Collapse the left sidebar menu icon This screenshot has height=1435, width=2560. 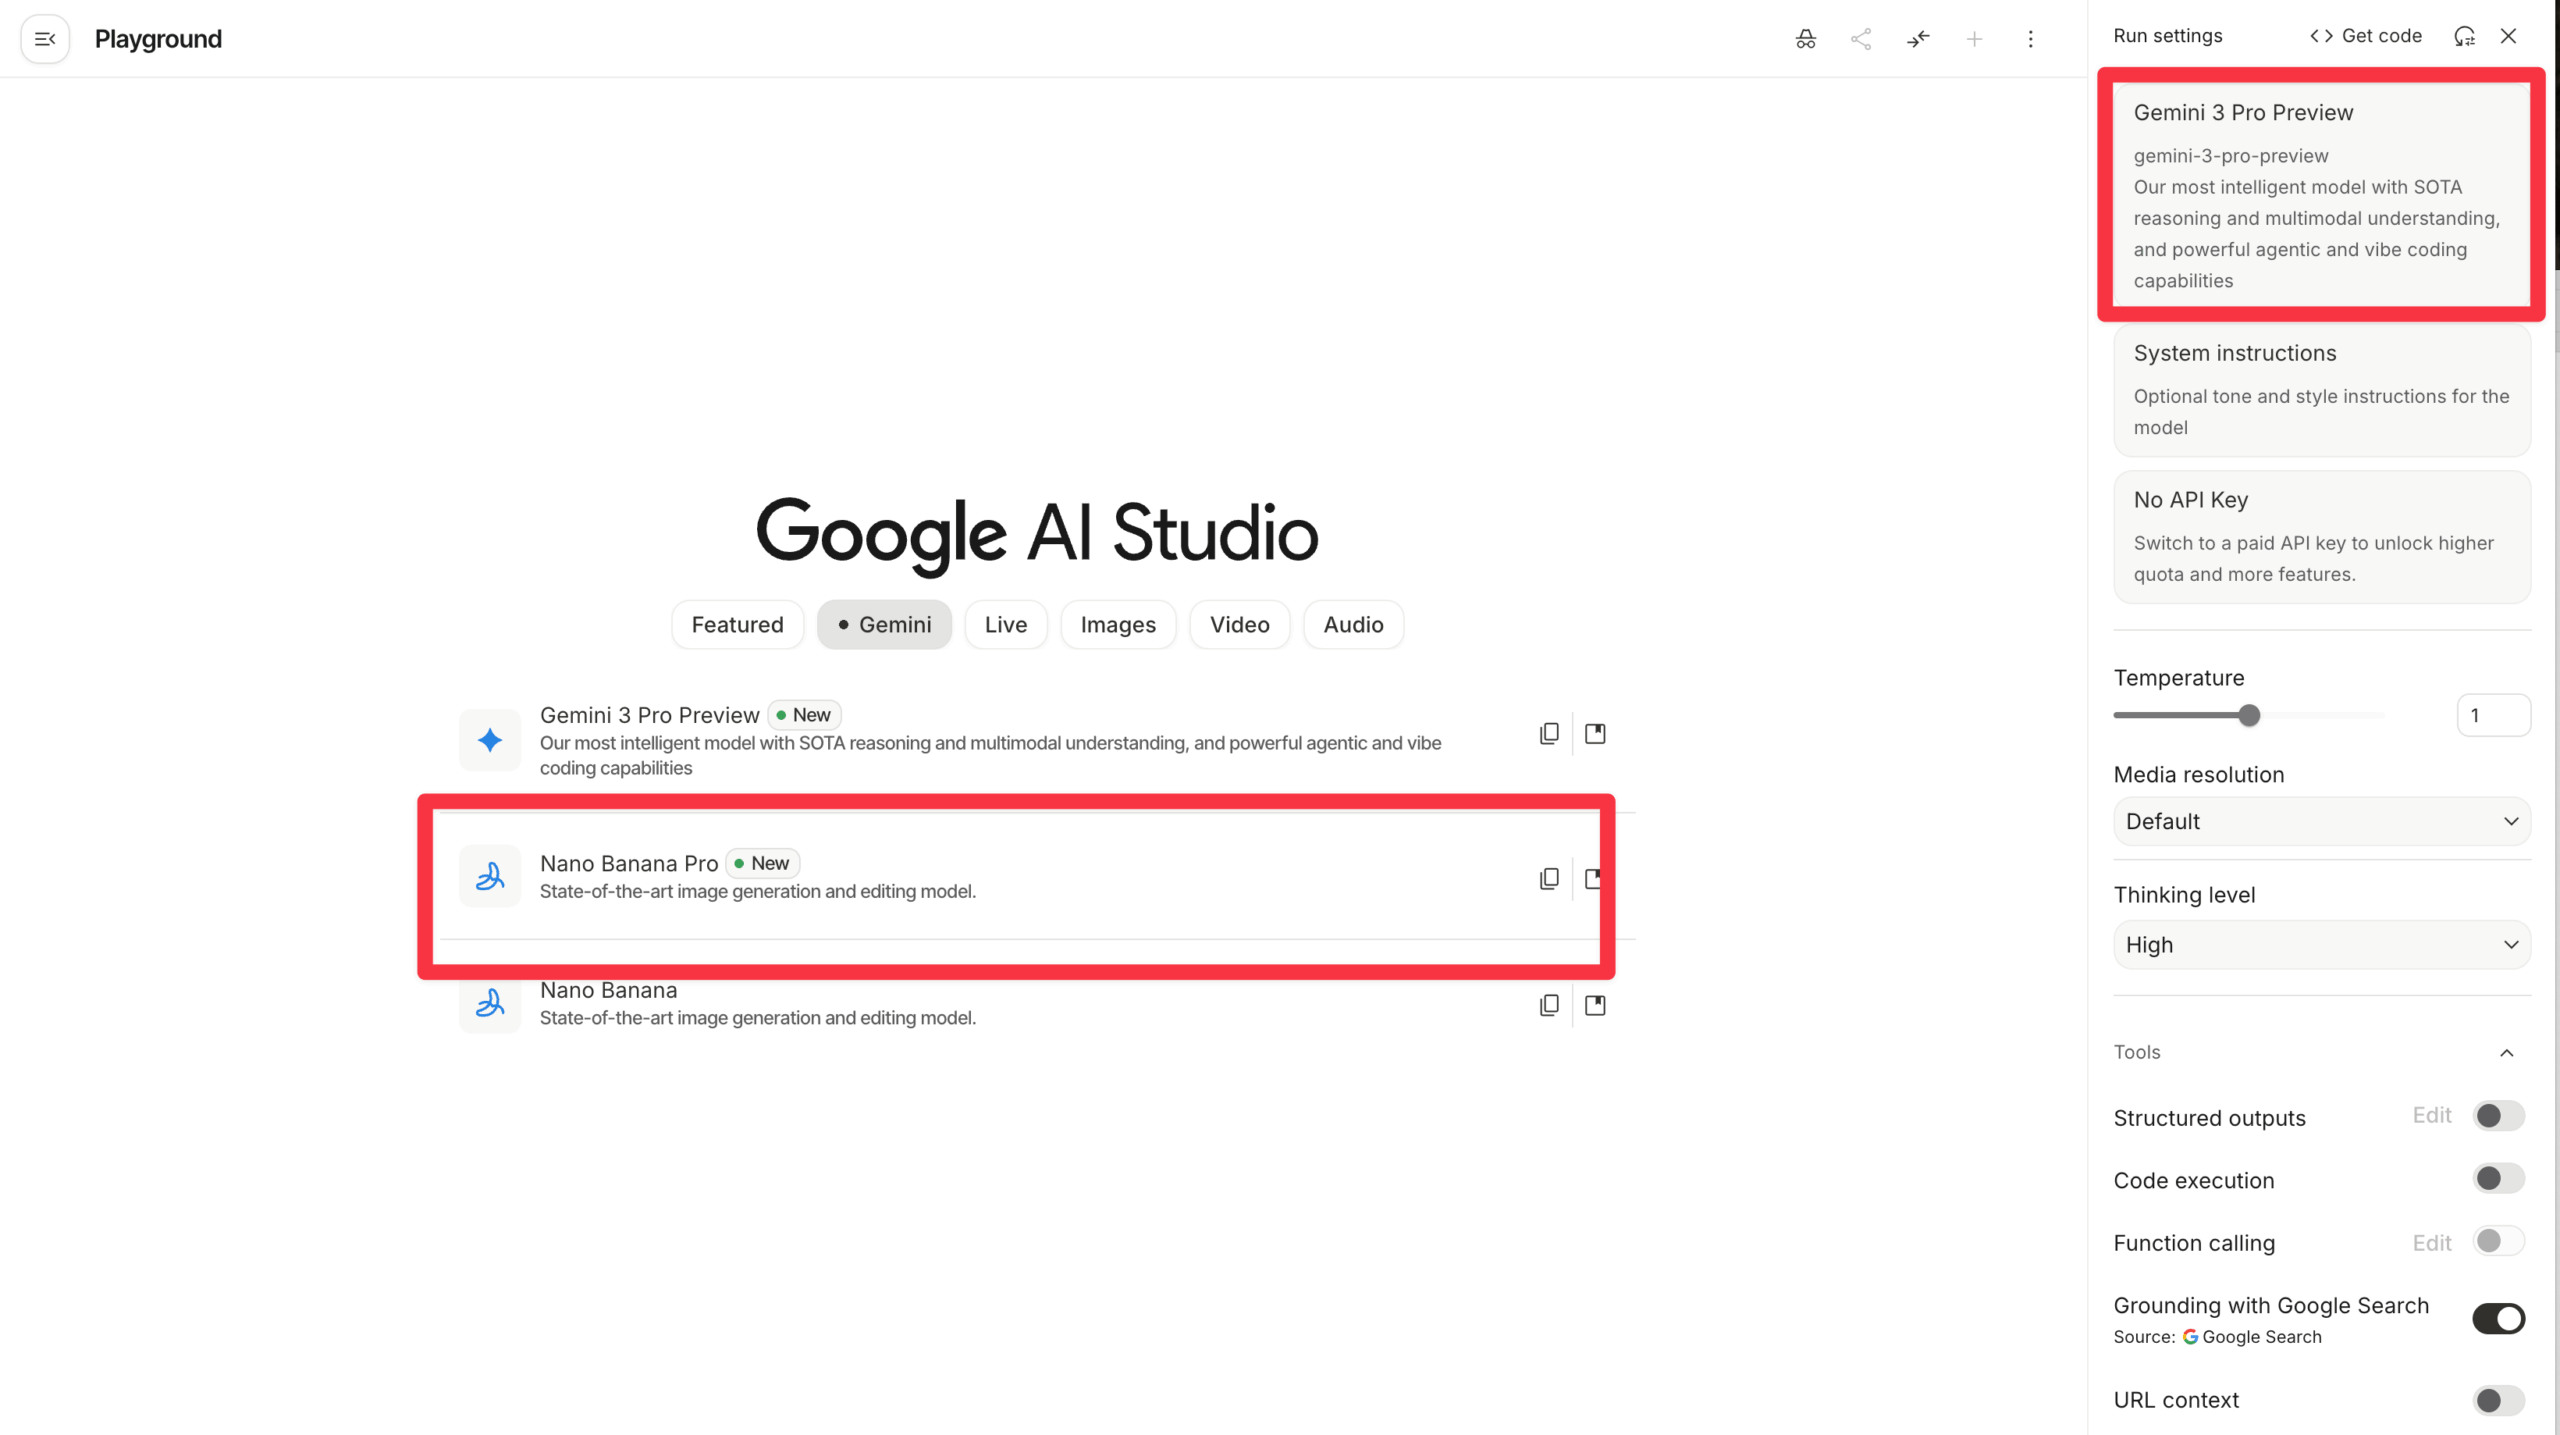(45, 39)
